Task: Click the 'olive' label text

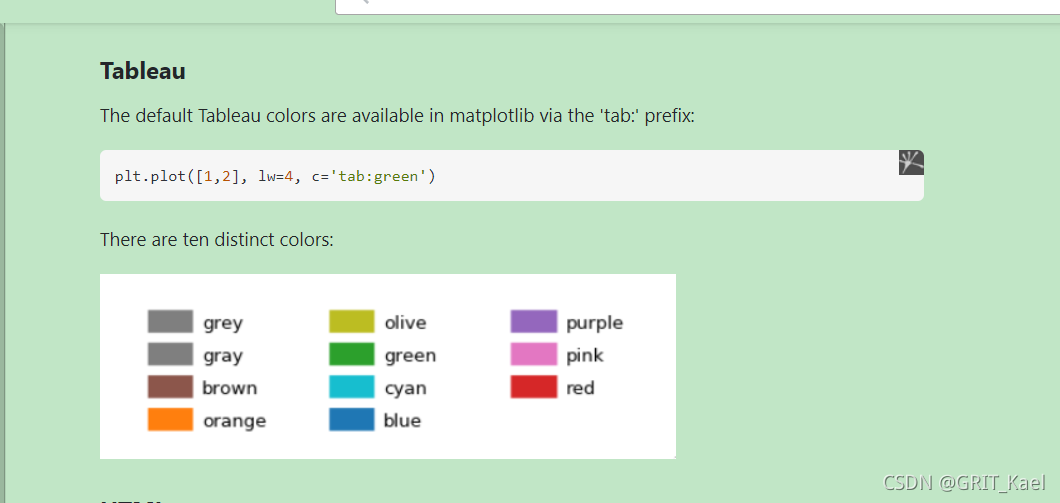Action: tap(406, 322)
